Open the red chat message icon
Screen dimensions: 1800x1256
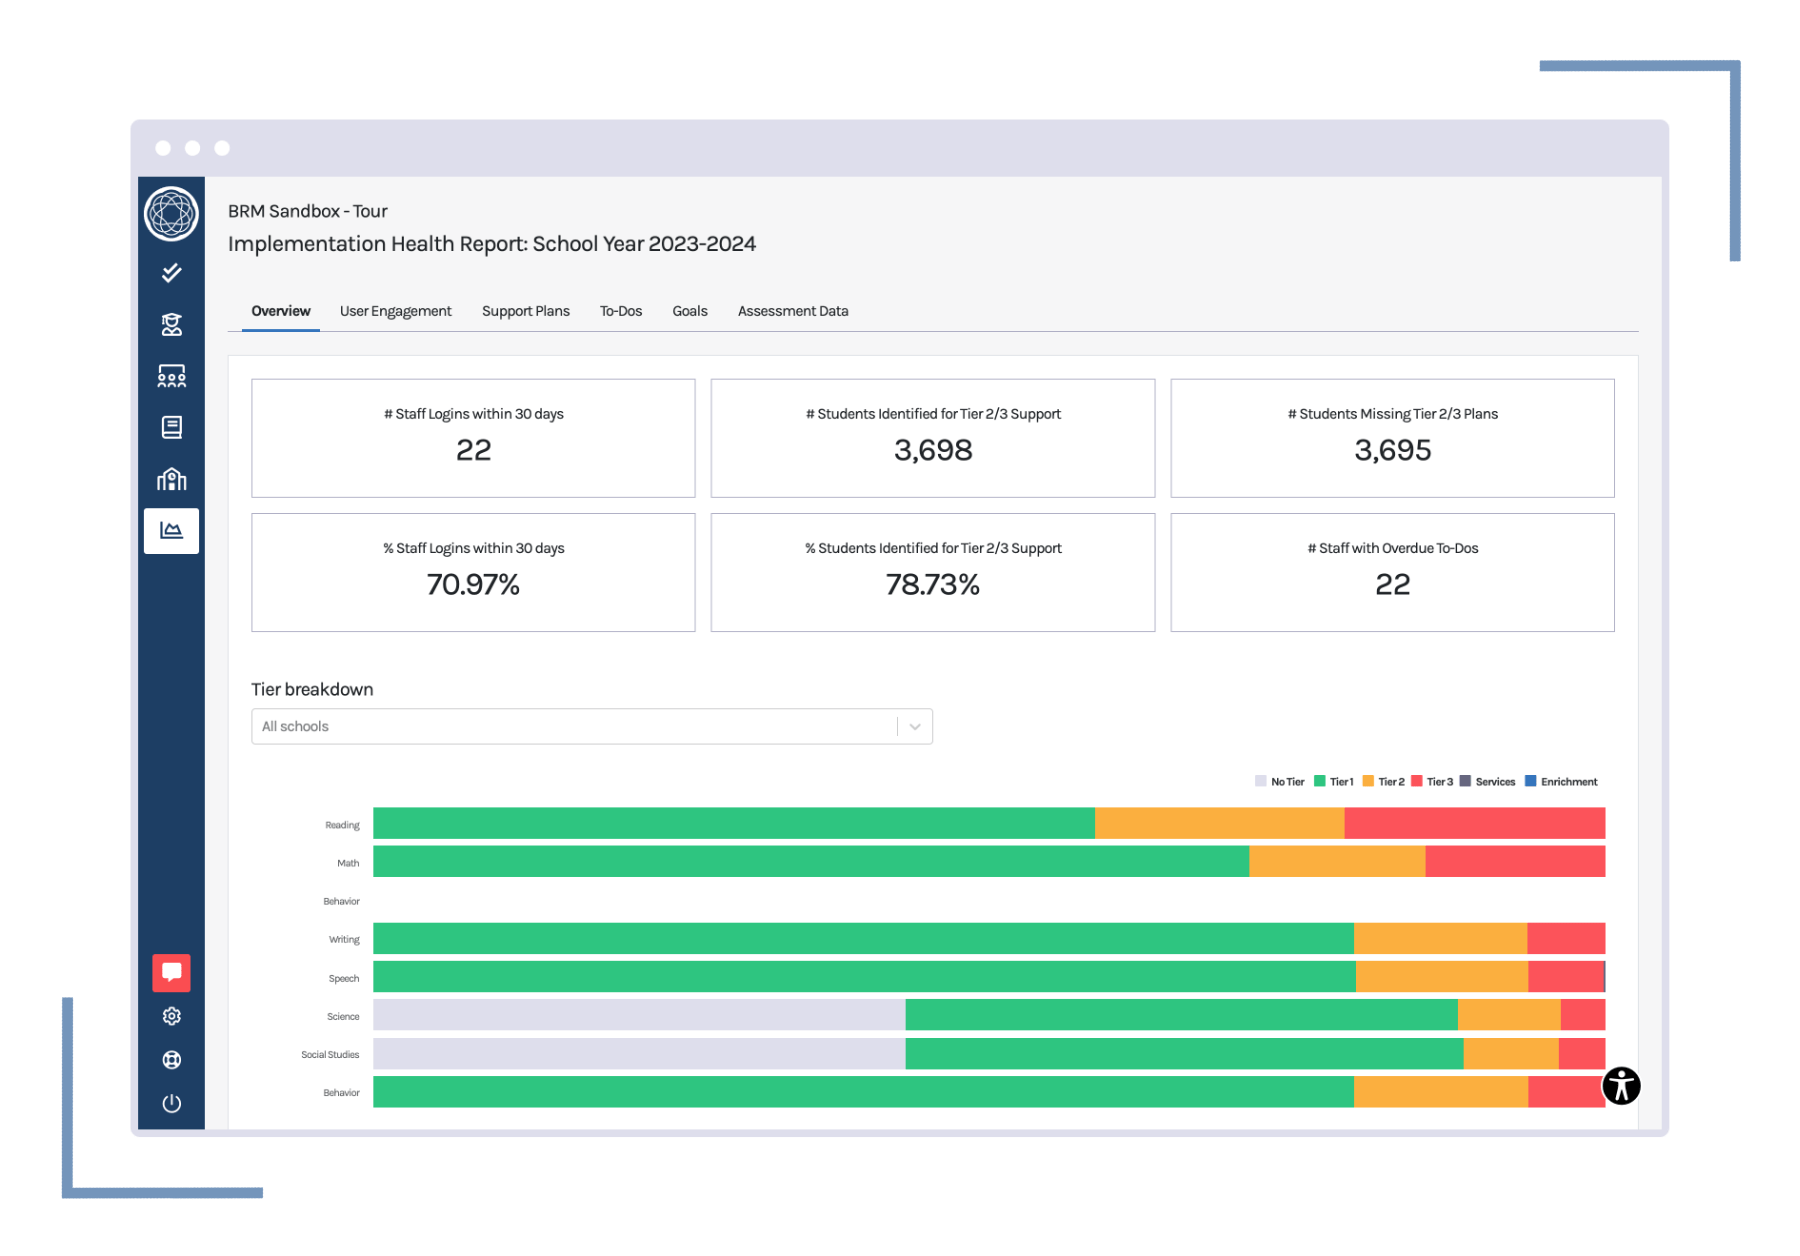[171, 972]
